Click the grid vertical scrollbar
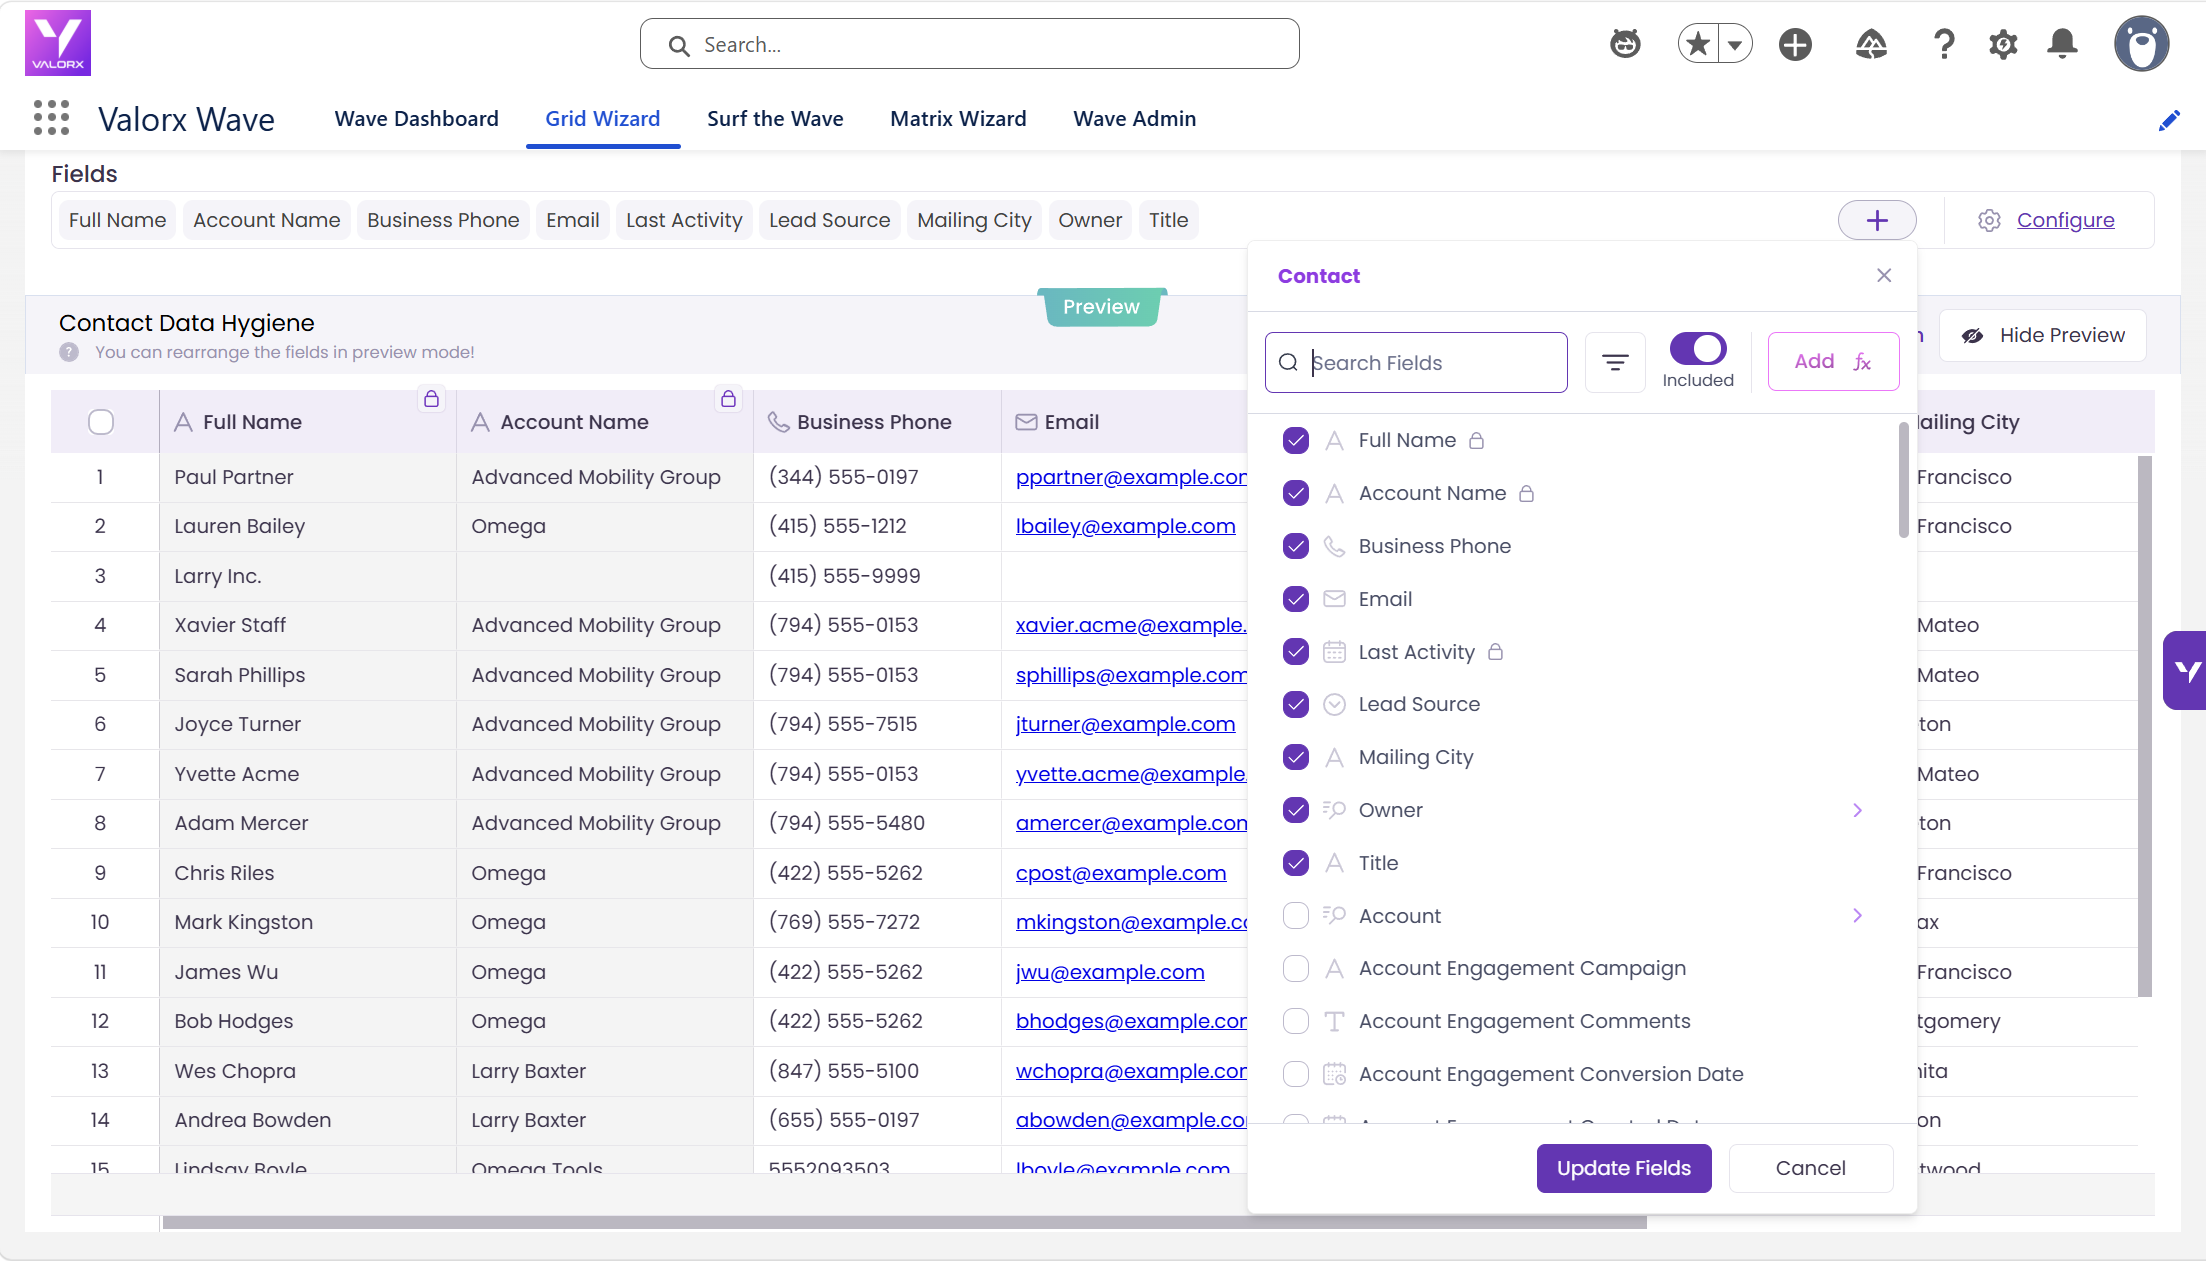 point(2144,726)
